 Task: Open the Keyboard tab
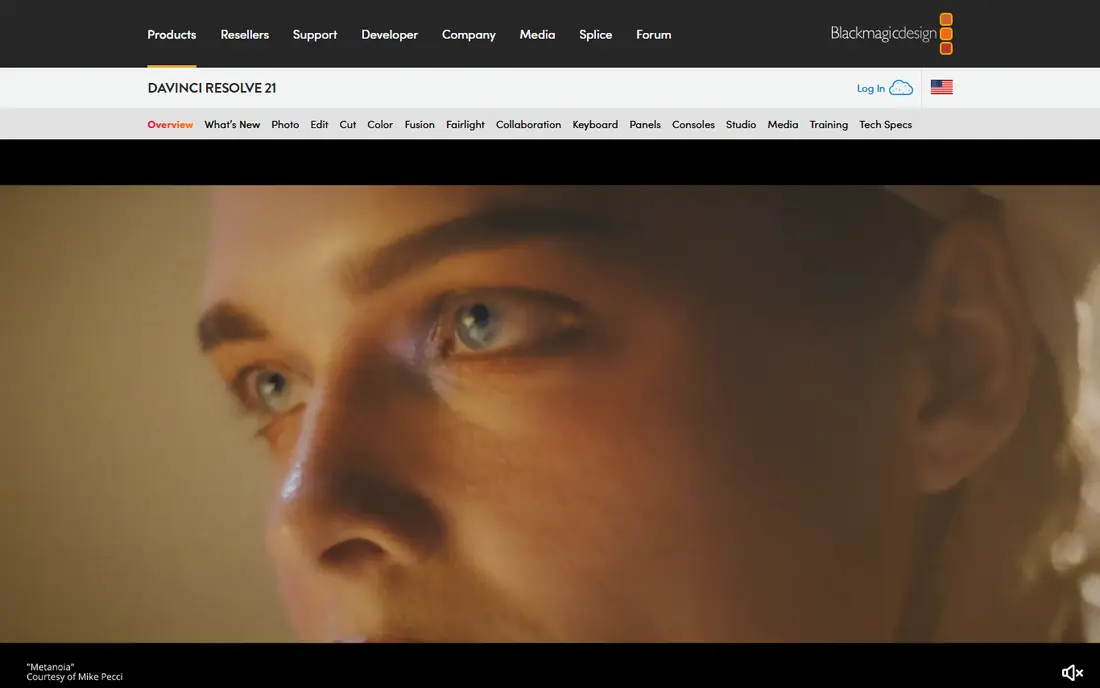click(595, 125)
